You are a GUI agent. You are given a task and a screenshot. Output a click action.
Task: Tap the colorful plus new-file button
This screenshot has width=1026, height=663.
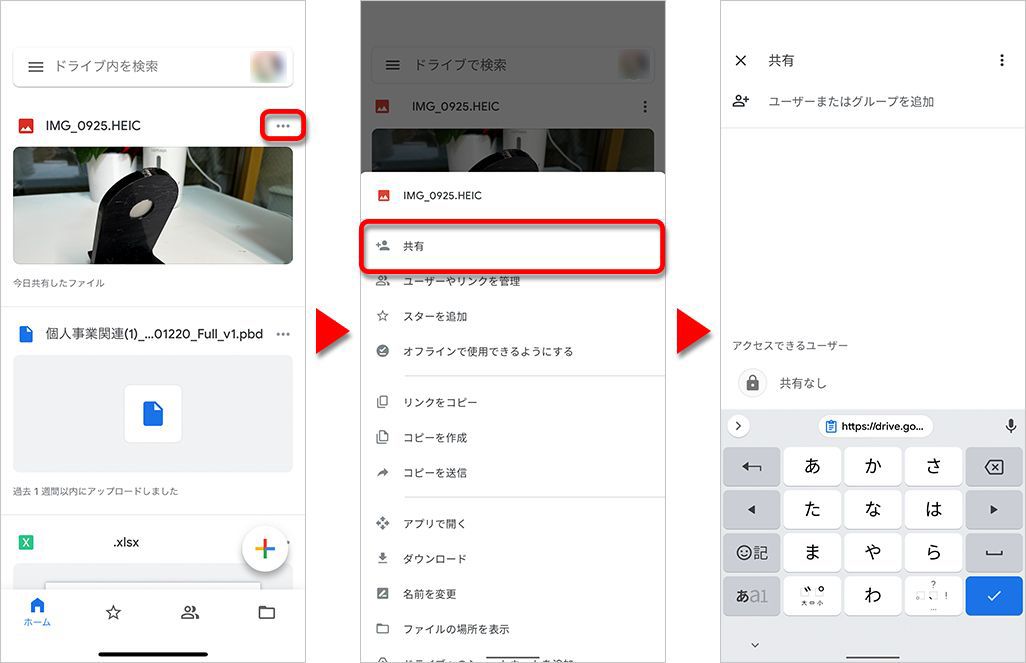tap(265, 548)
